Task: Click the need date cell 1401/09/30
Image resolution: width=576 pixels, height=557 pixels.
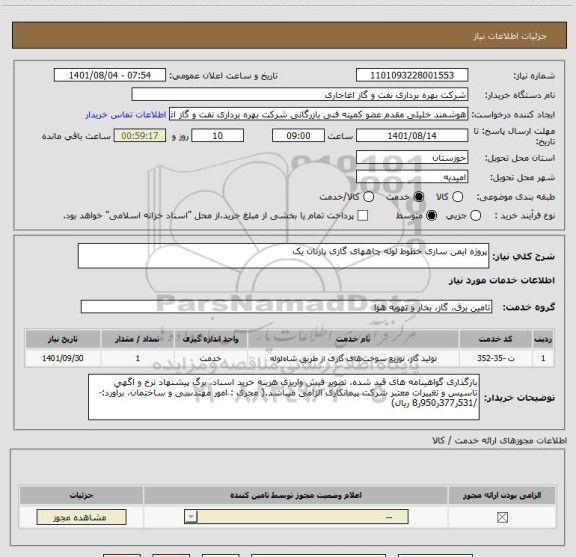Action: (63, 358)
